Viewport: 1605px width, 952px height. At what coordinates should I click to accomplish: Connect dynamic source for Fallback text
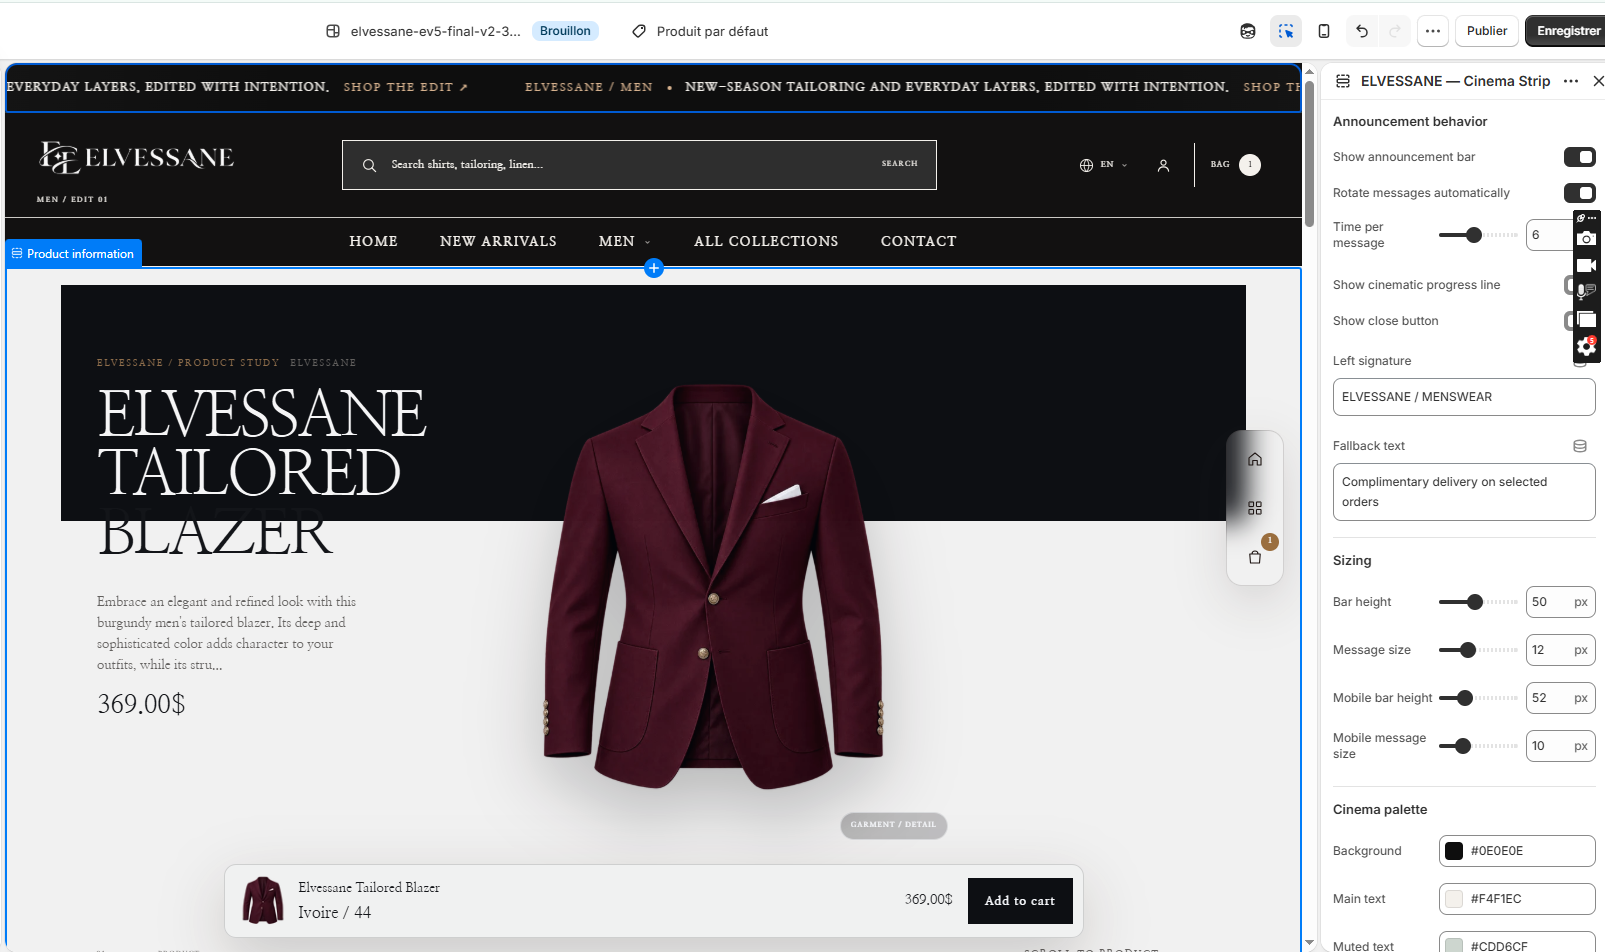[1580, 446]
